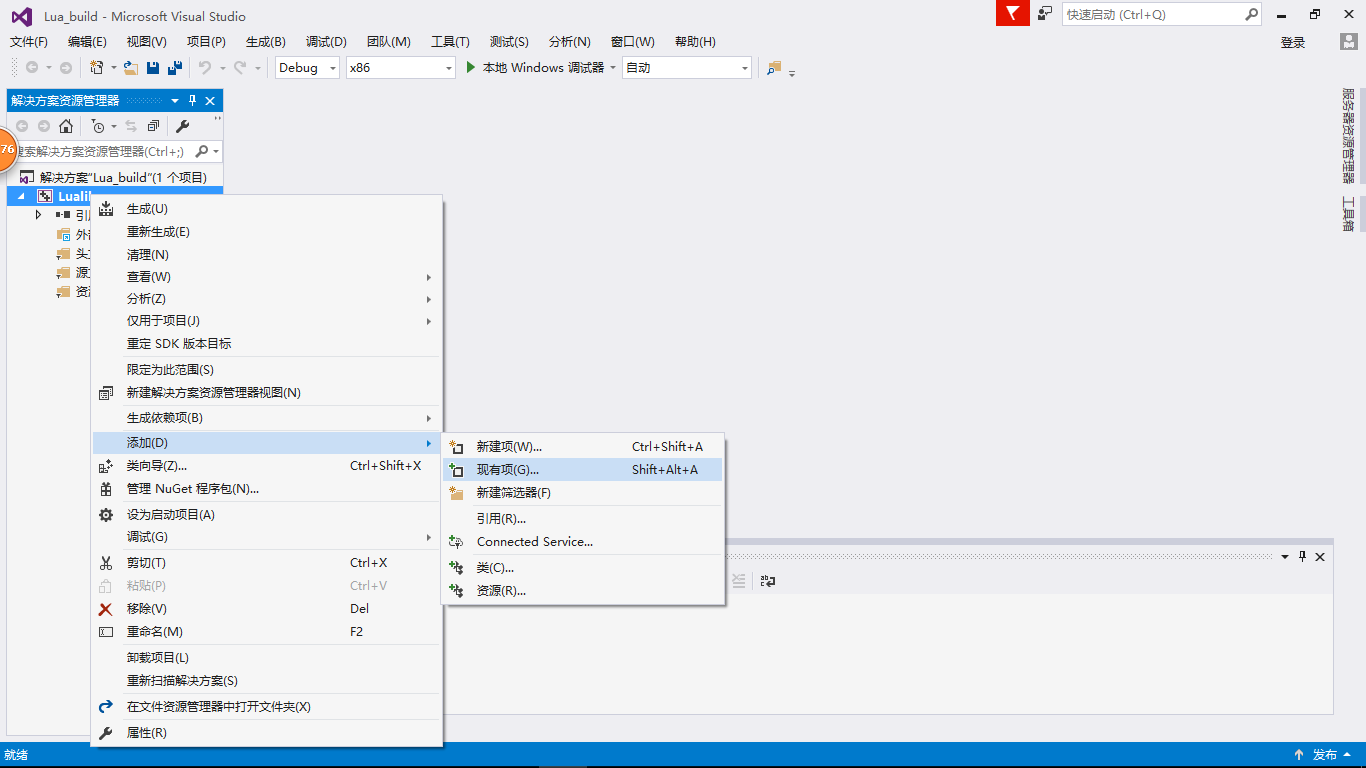Click the Navigate Backward toolbar arrow icon
Viewport: 1366px width, 768px height.
click(x=32, y=68)
